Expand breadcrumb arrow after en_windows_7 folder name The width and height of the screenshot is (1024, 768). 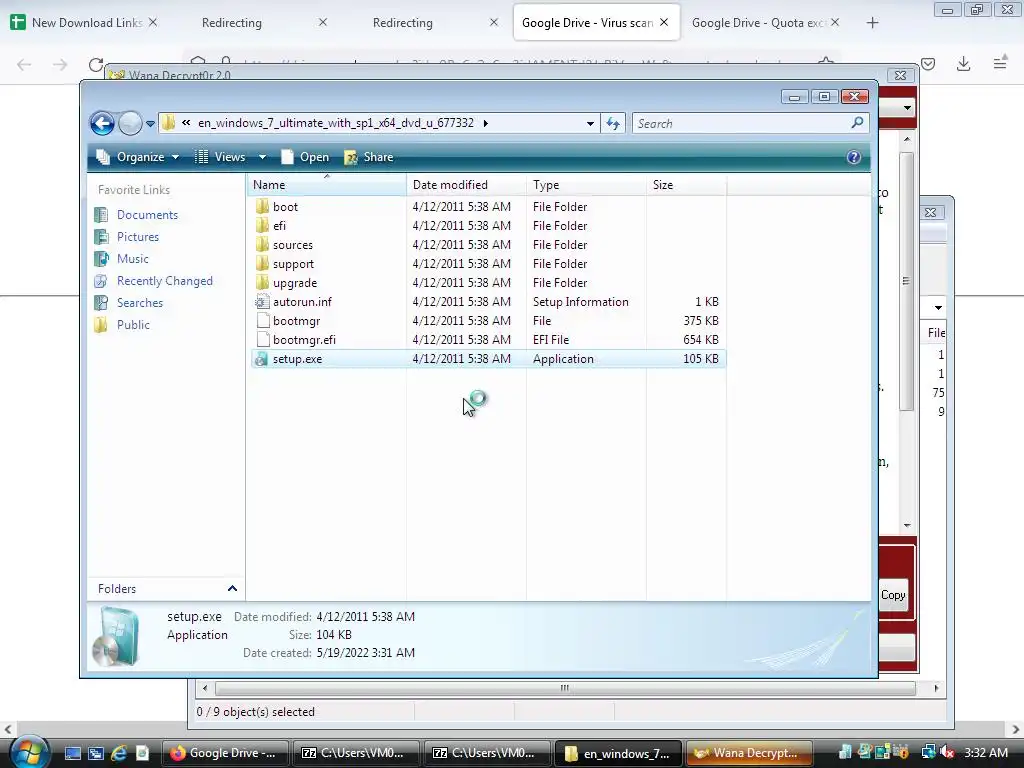[x=485, y=123]
